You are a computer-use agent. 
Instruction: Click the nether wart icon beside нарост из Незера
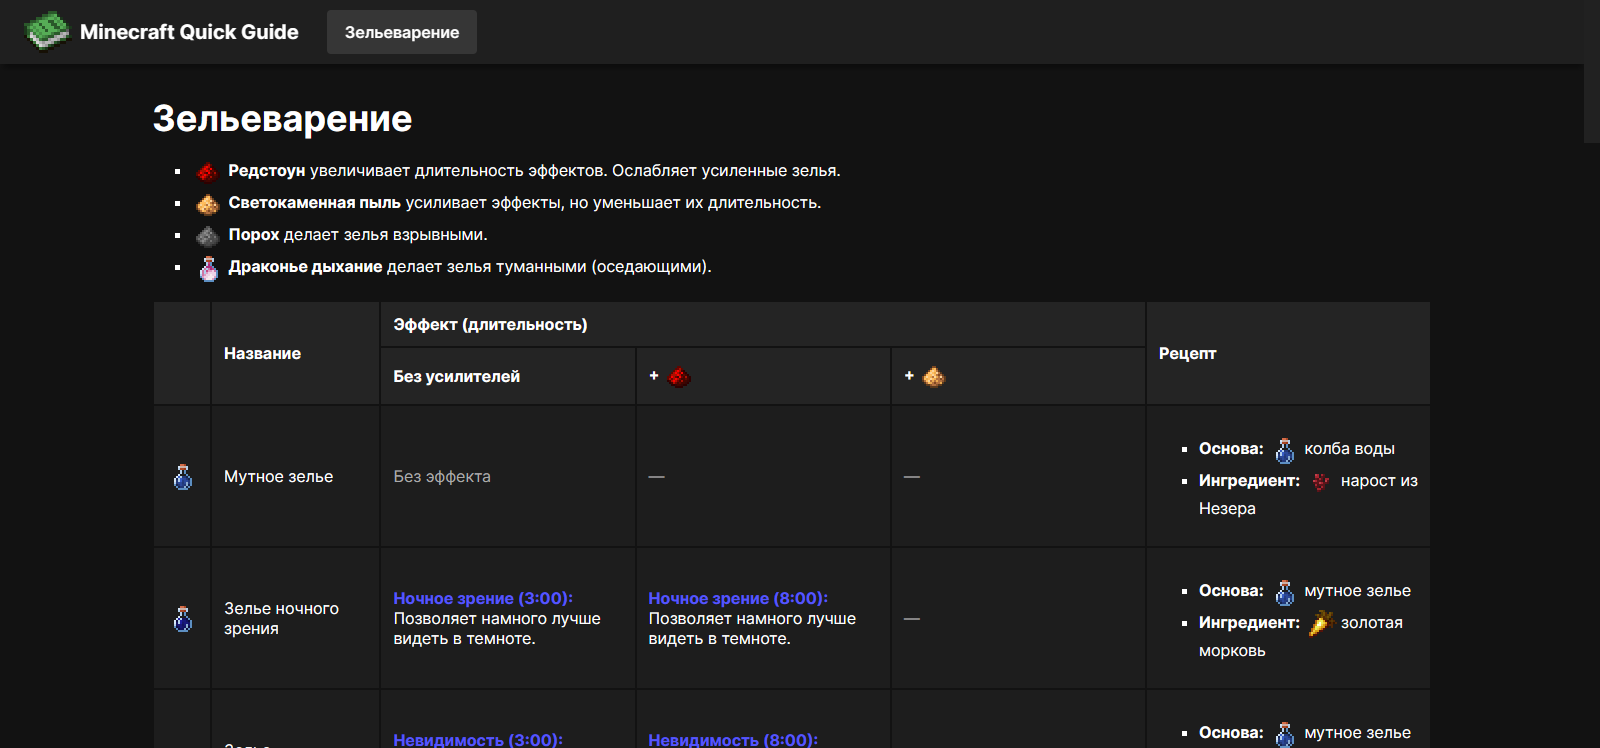pos(1321,482)
